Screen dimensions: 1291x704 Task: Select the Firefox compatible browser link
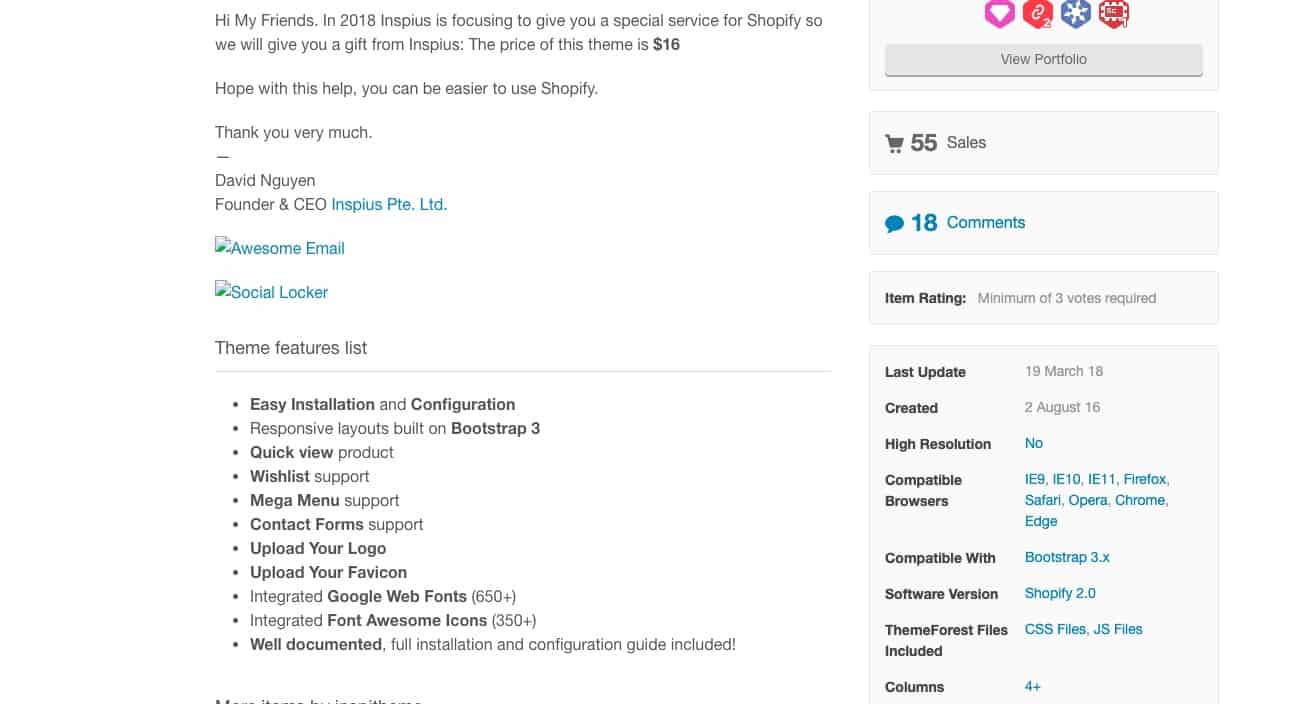pos(1146,479)
